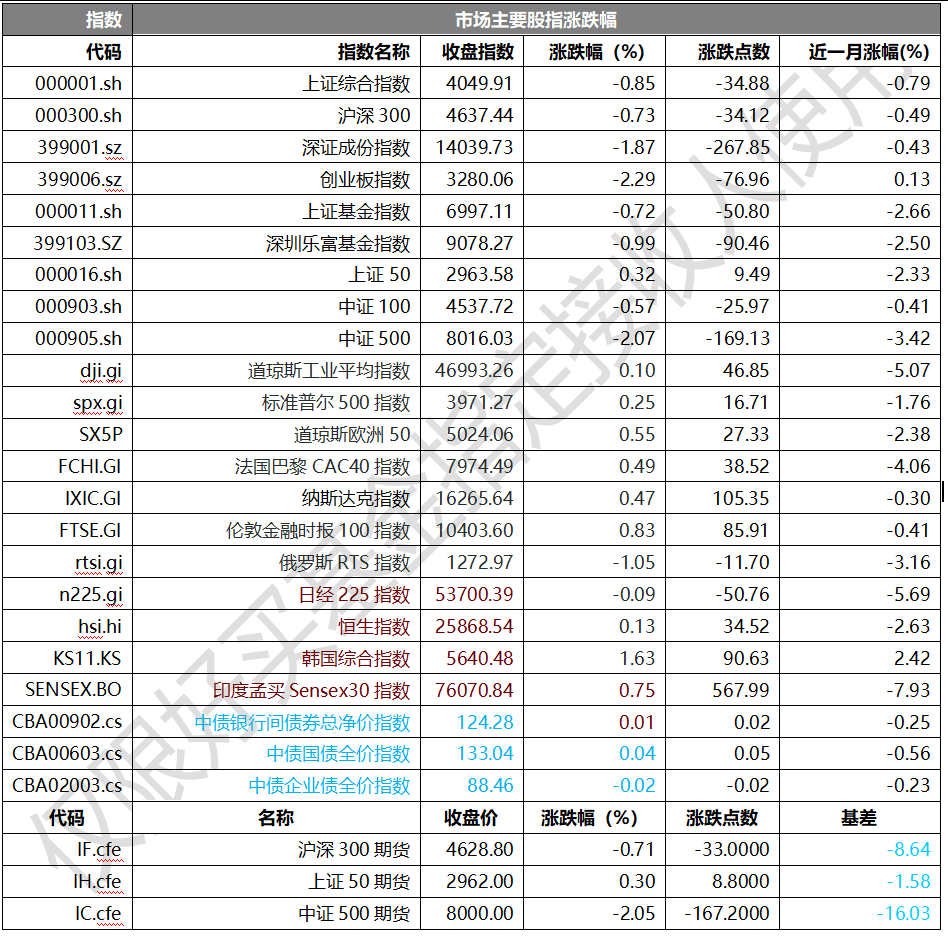Screen dimensions: 948x936
Task: Click blue 中债银行间债券总净价指数 text
Action: tap(302, 722)
